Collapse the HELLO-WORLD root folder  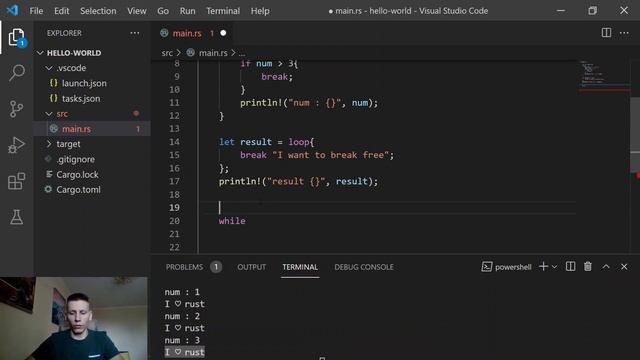click(40, 53)
